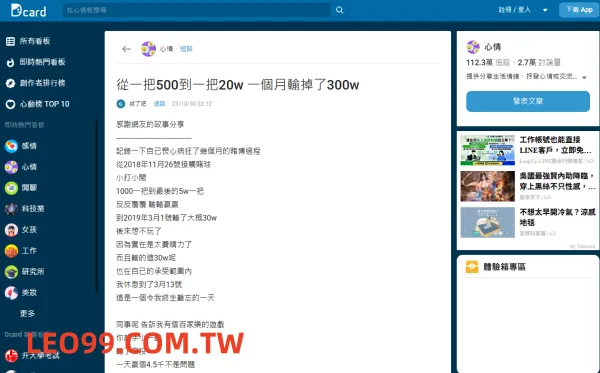
Task: Click the heart icon for 心動榜
Action: pos(10,104)
